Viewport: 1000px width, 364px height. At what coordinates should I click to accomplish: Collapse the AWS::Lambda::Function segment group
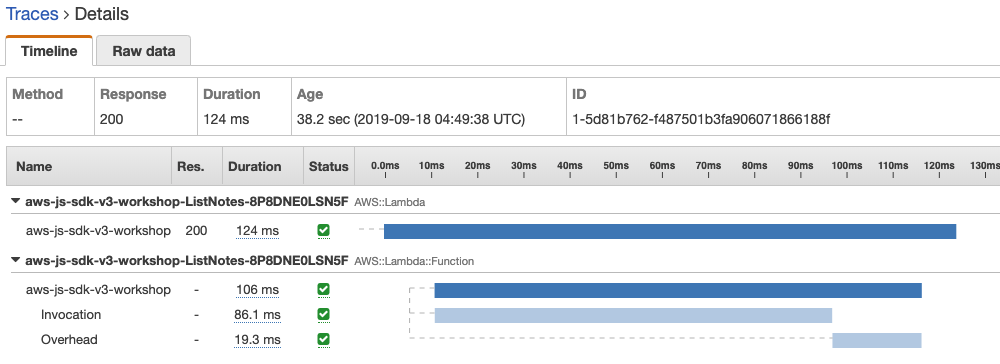16,261
